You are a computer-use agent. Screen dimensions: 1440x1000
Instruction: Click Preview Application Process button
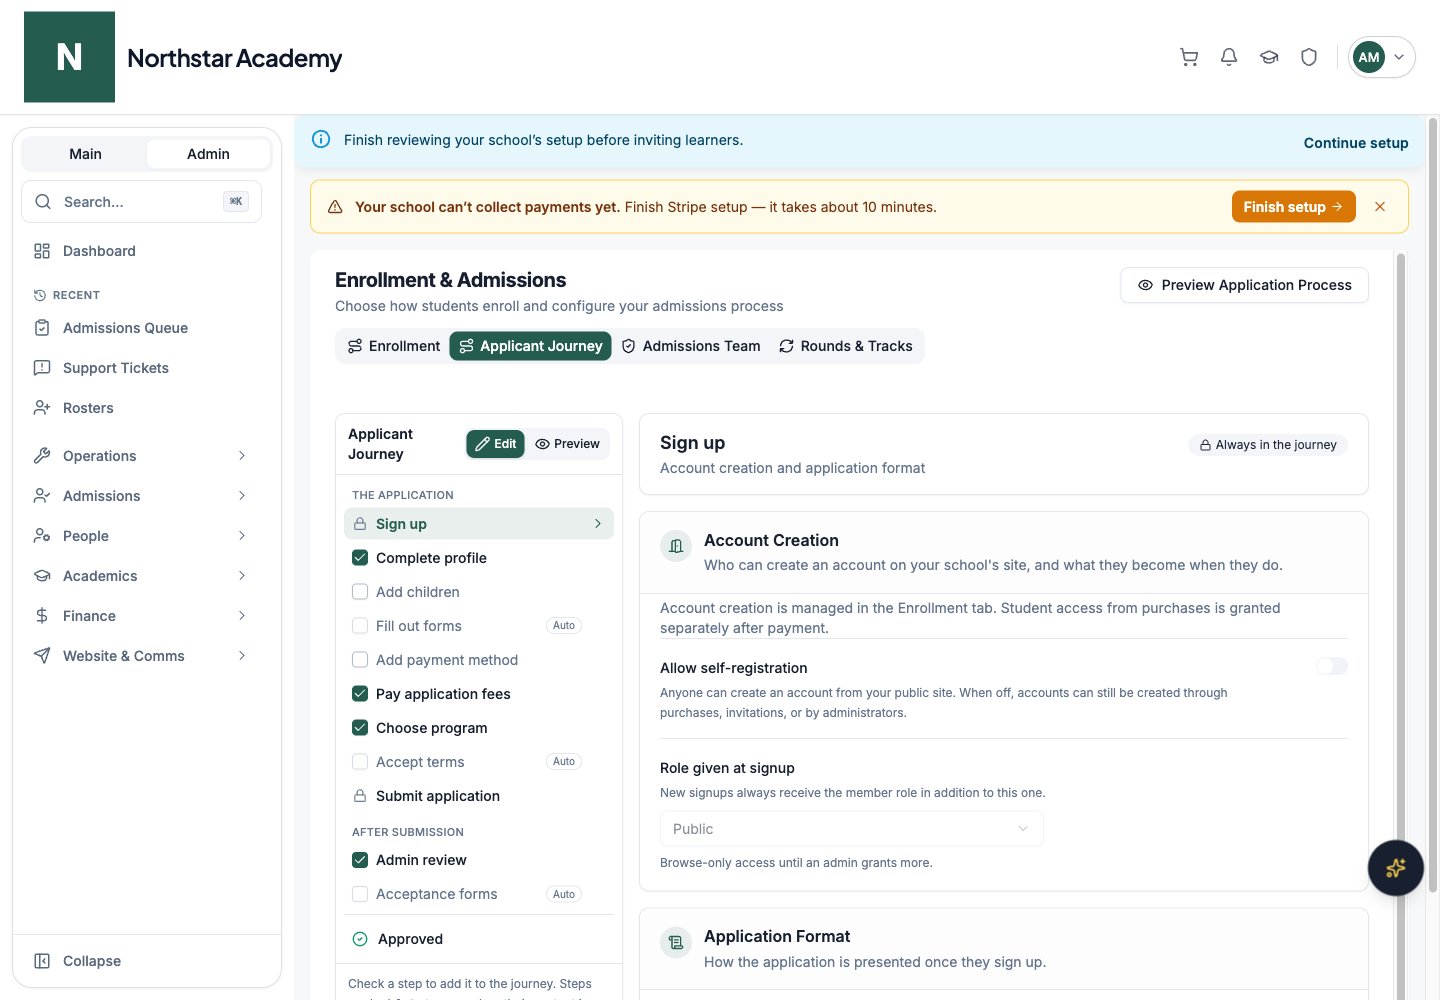[x=1244, y=285]
